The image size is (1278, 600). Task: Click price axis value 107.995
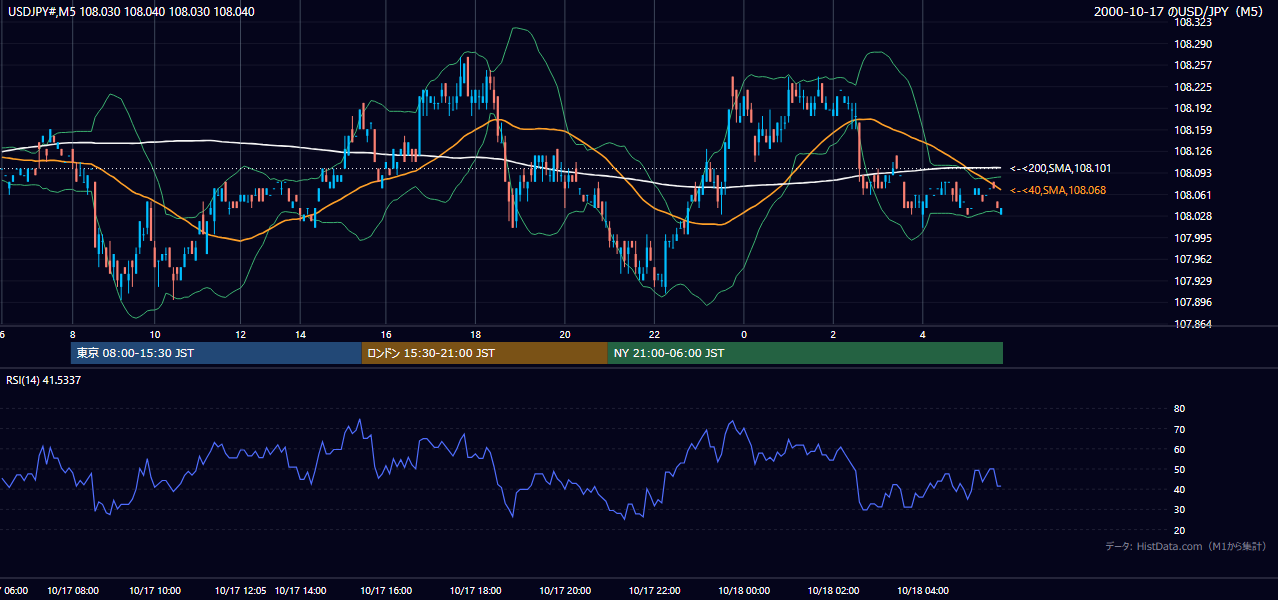(1193, 238)
